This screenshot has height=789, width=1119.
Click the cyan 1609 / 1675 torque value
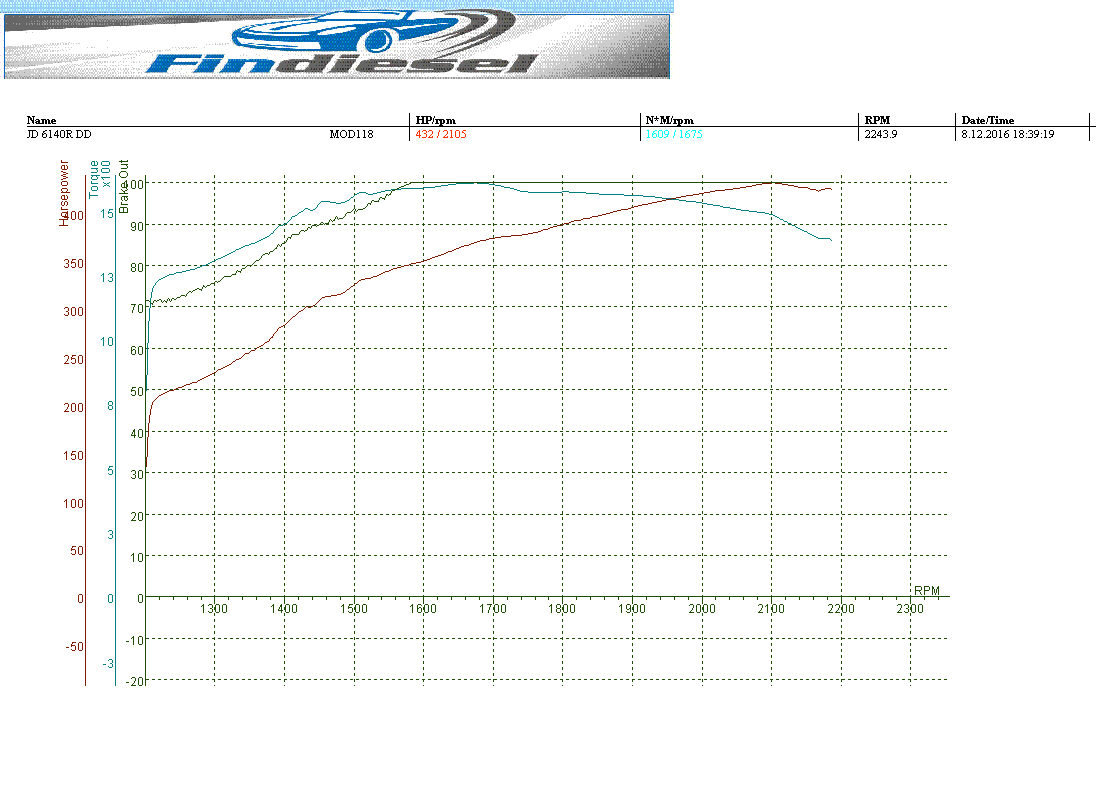tap(674, 134)
